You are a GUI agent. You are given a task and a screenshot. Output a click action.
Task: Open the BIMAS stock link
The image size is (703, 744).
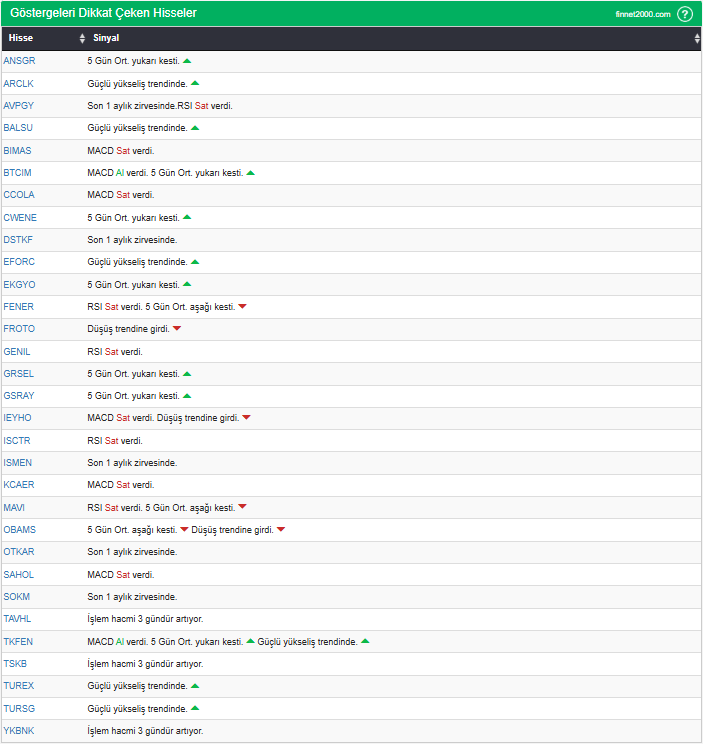[x=17, y=151]
